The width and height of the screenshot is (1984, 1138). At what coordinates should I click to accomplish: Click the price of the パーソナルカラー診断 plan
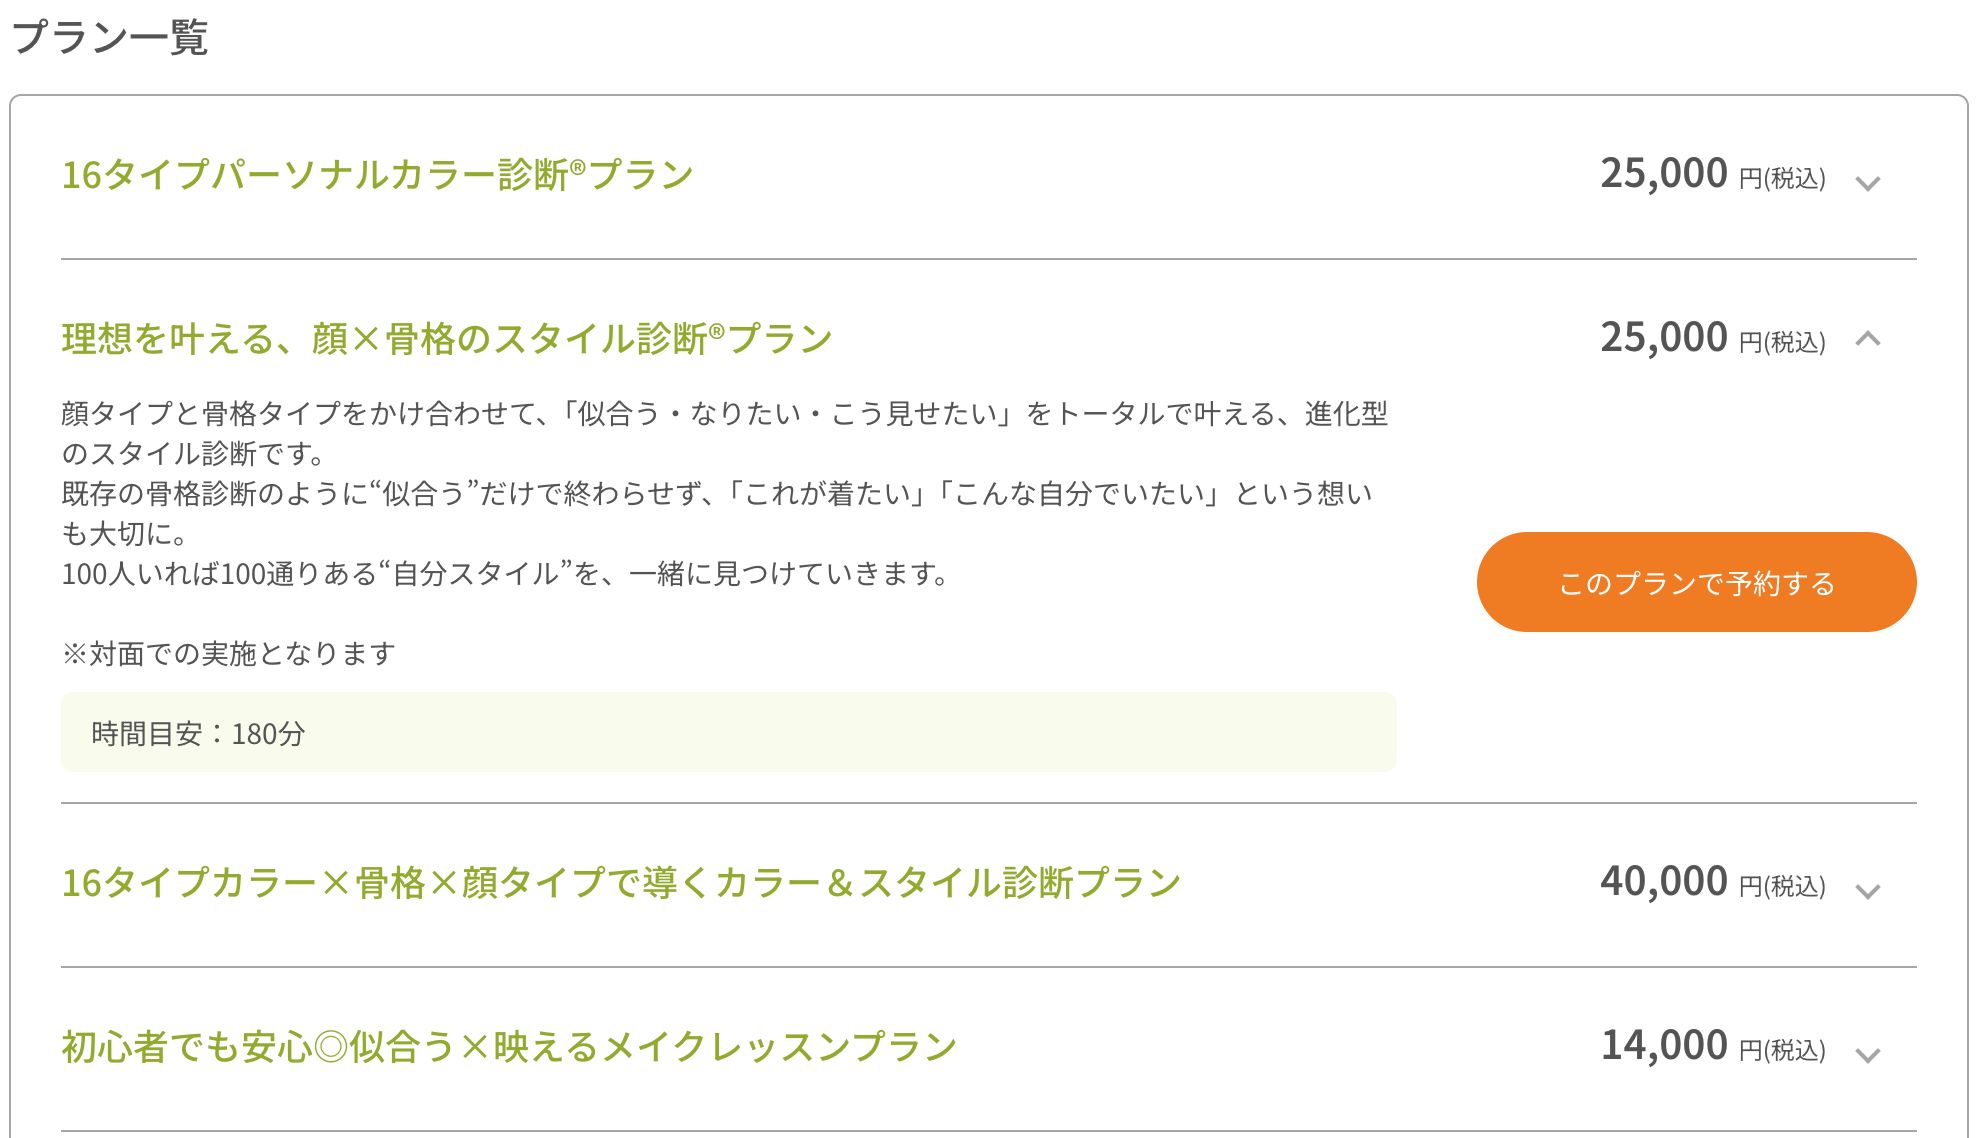coord(1664,174)
